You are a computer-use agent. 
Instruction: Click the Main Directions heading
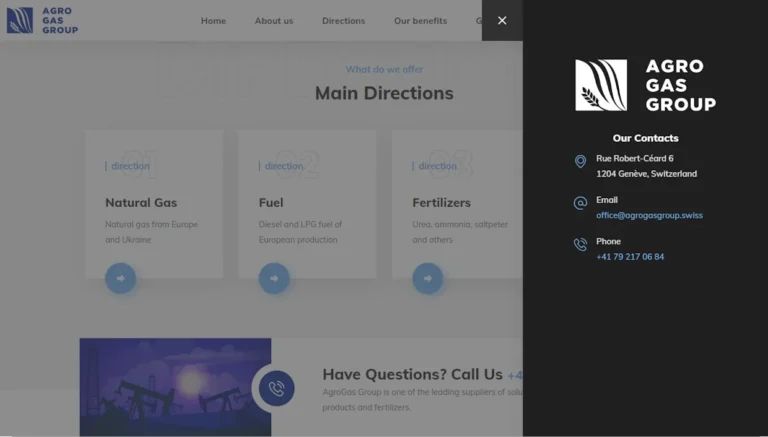pos(384,93)
